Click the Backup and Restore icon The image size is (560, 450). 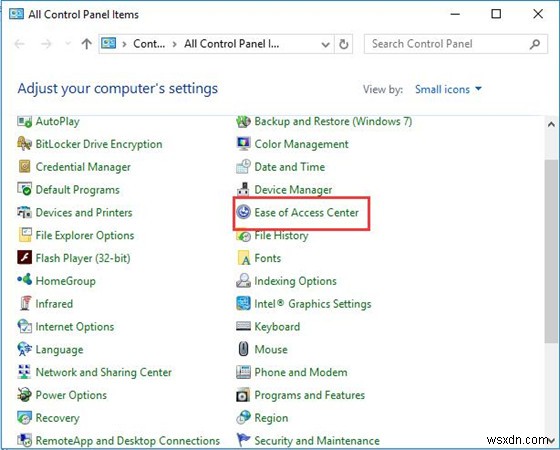click(244, 121)
